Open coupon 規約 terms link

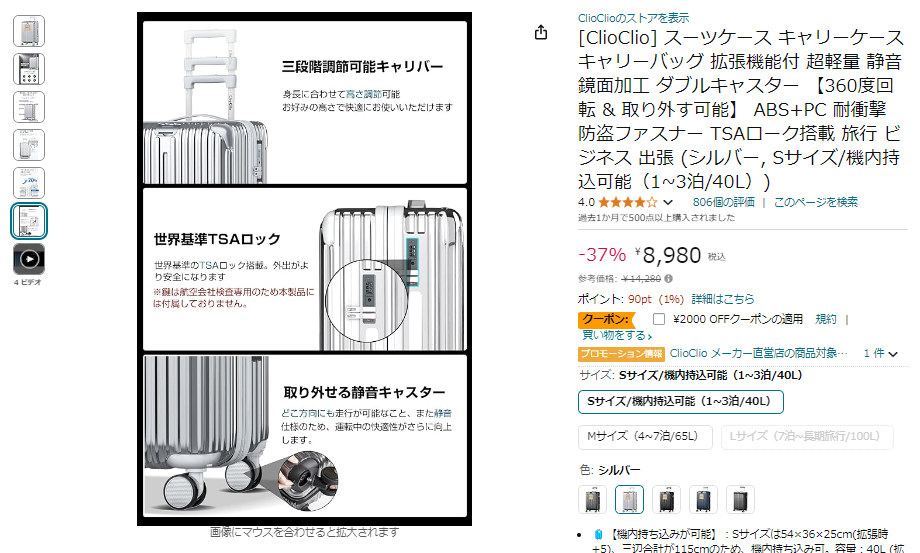tap(826, 319)
